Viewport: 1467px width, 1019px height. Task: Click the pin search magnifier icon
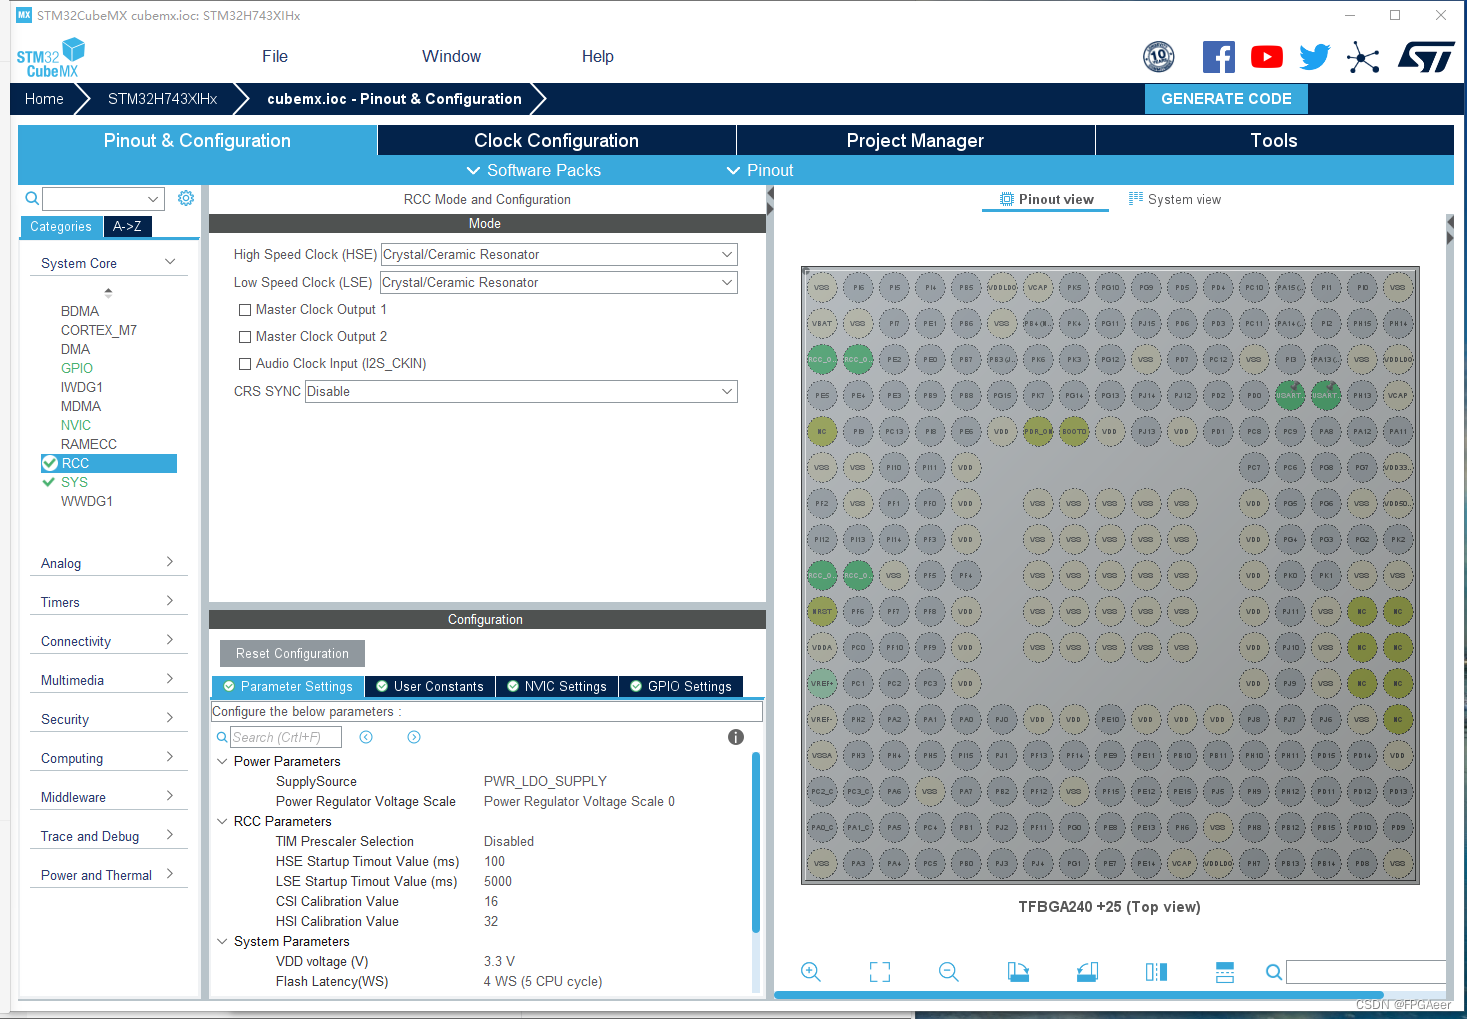pyautogui.click(x=1273, y=972)
